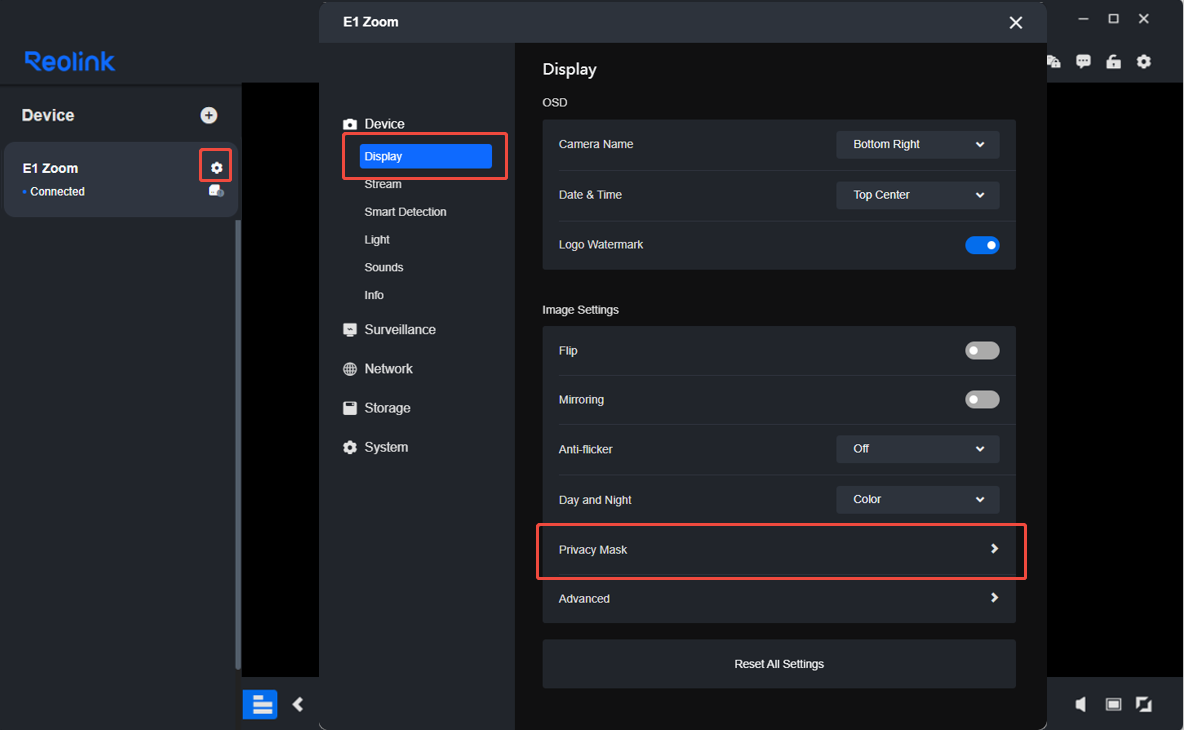This screenshot has height=730, width=1184.
Task: Click the Device camera icon
Action: pos(350,124)
